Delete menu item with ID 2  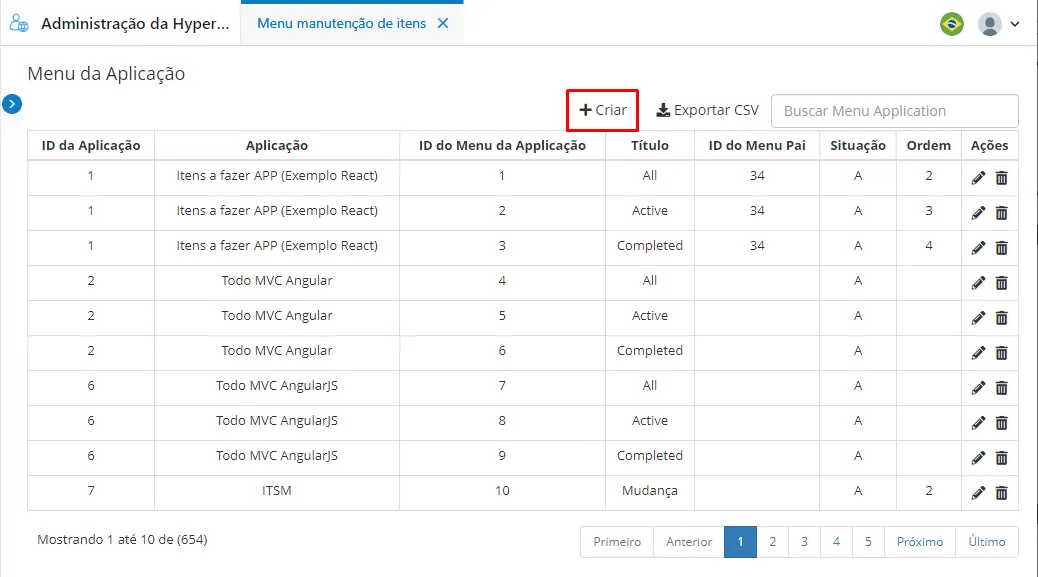tap(1002, 212)
